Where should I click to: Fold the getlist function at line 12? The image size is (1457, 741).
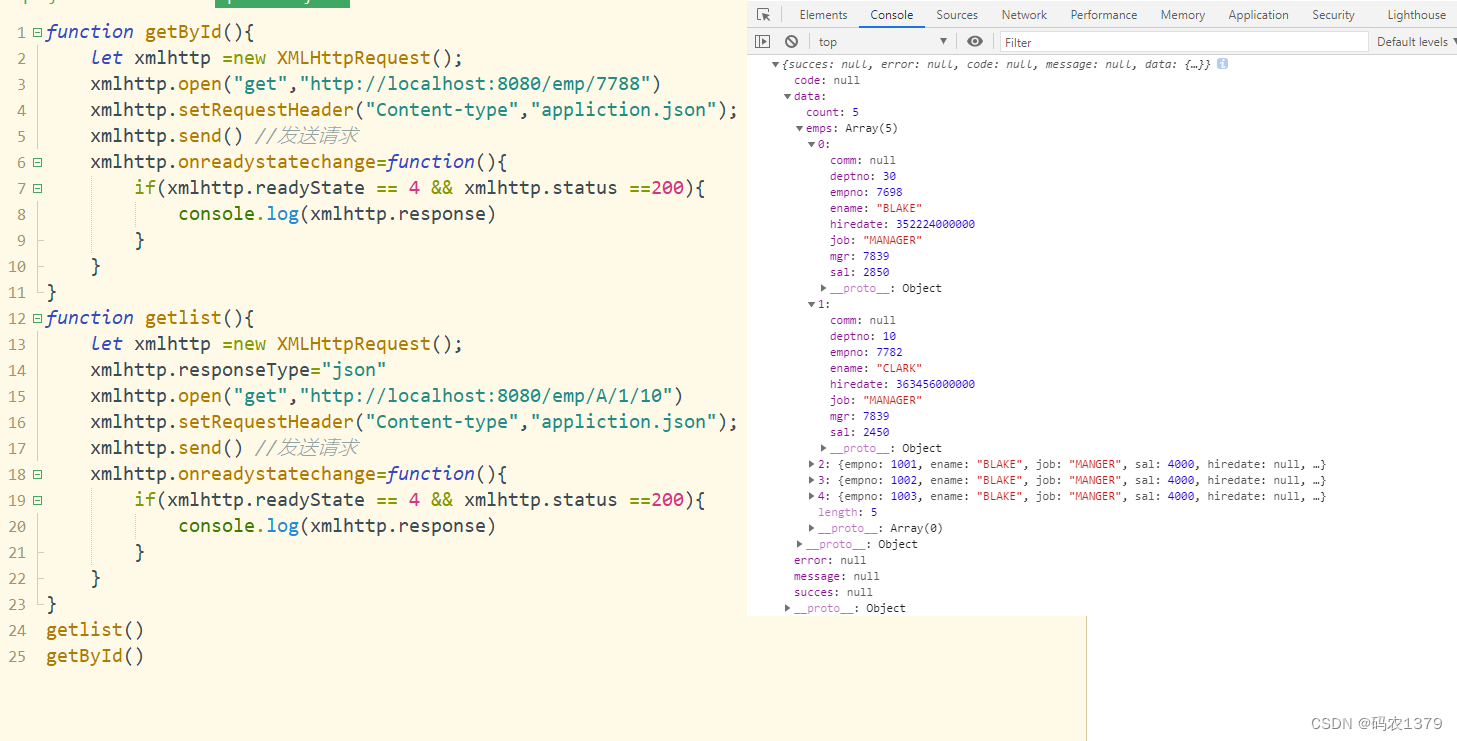coord(37,318)
